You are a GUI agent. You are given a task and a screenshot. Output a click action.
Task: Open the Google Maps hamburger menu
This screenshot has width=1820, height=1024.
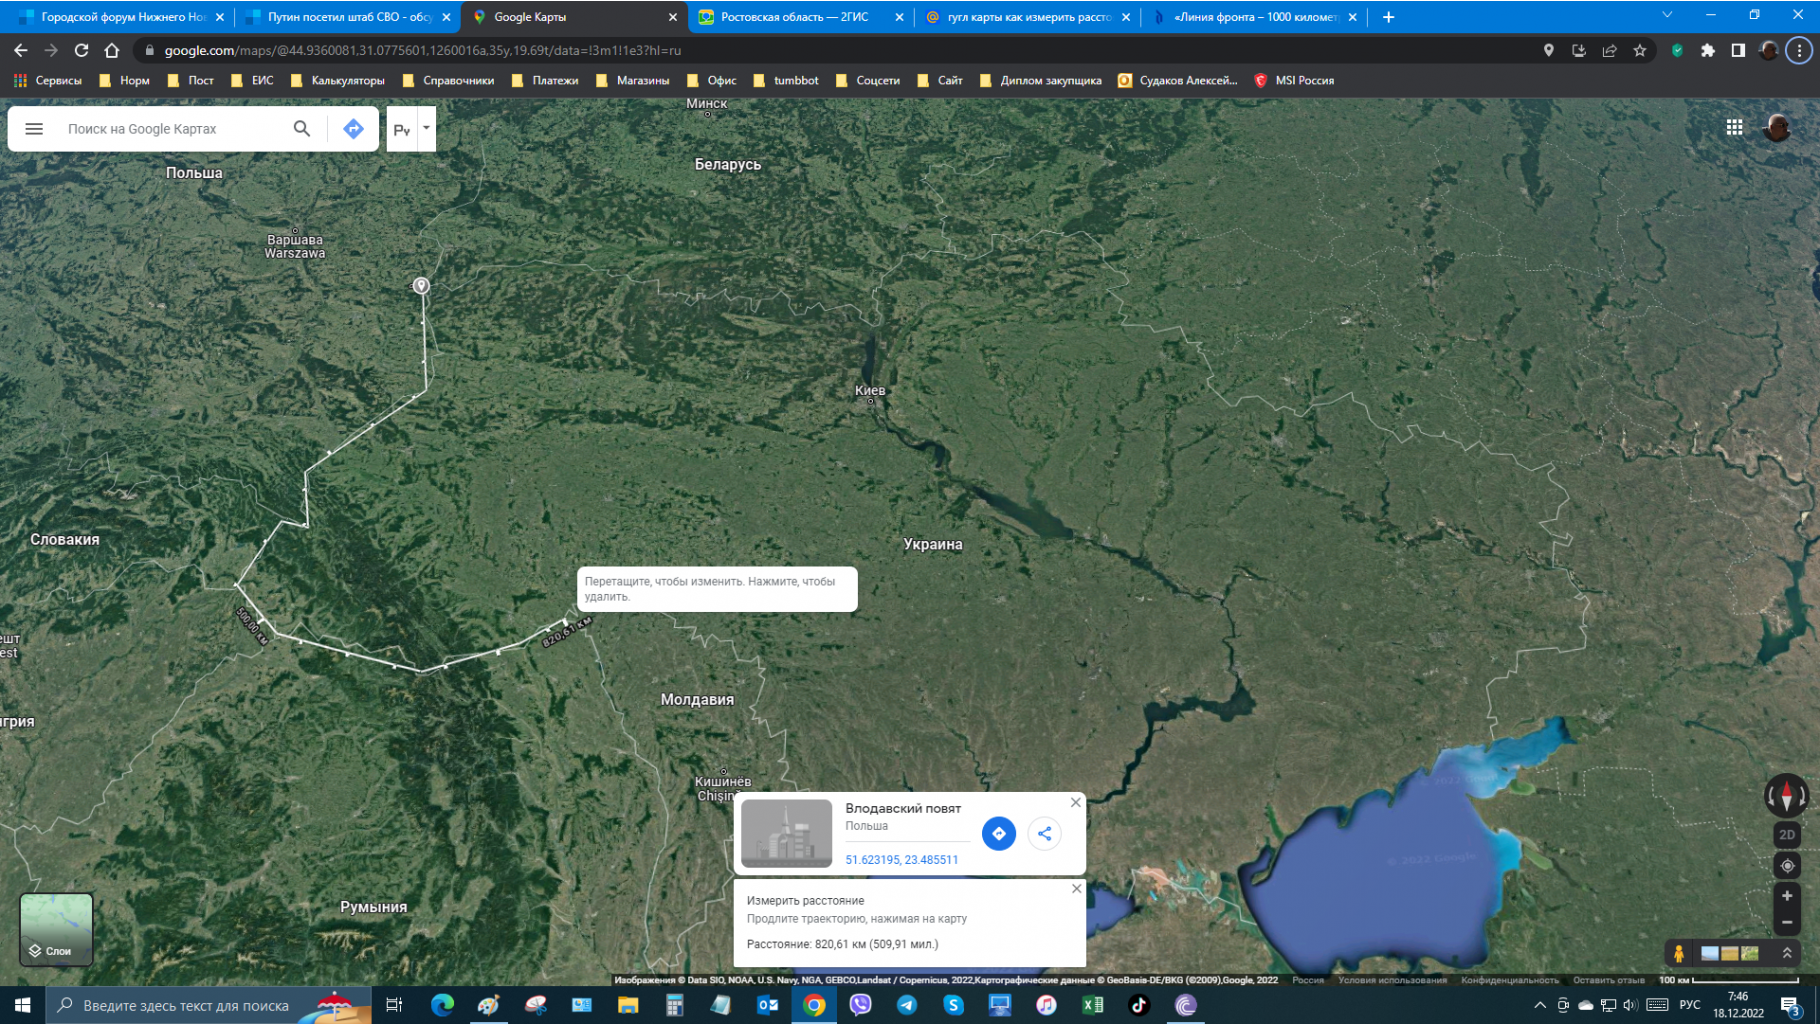point(34,129)
